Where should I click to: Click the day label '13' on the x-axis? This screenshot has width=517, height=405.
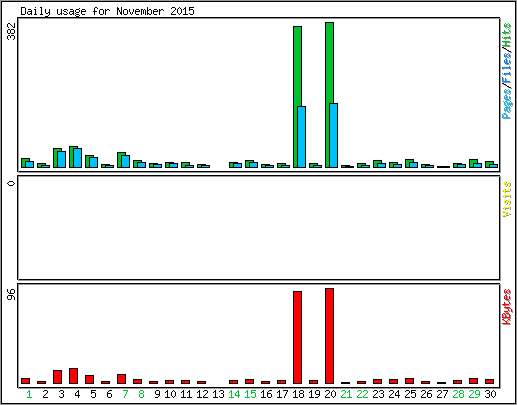pos(218,394)
